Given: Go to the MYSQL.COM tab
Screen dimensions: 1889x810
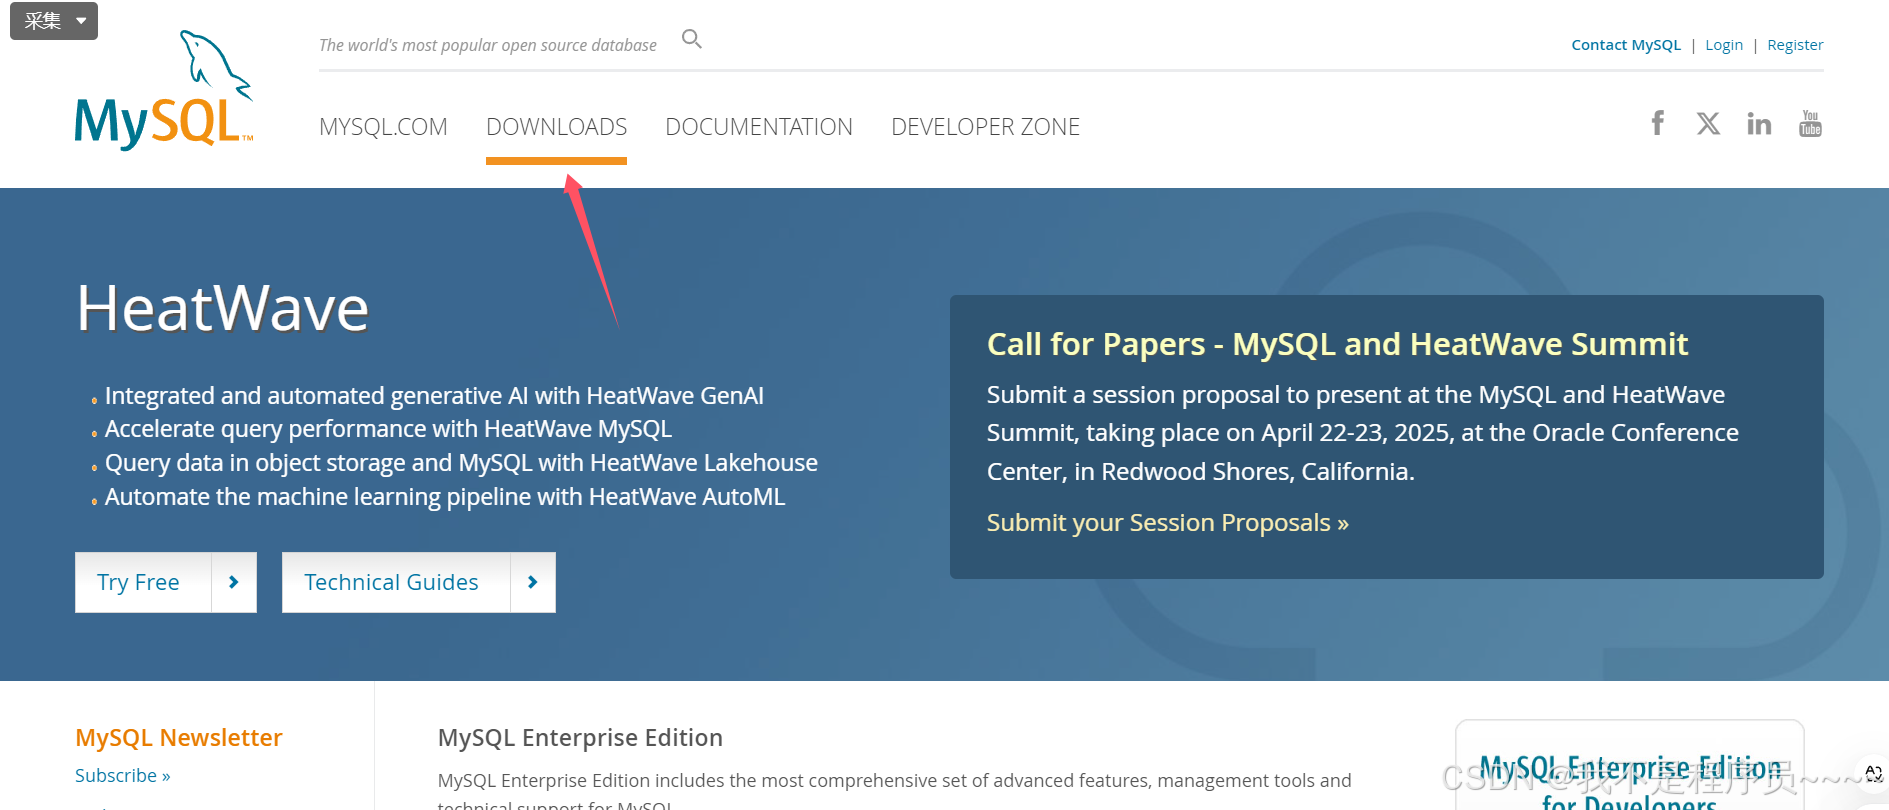Looking at the screenshot, I should pos(383,127).
